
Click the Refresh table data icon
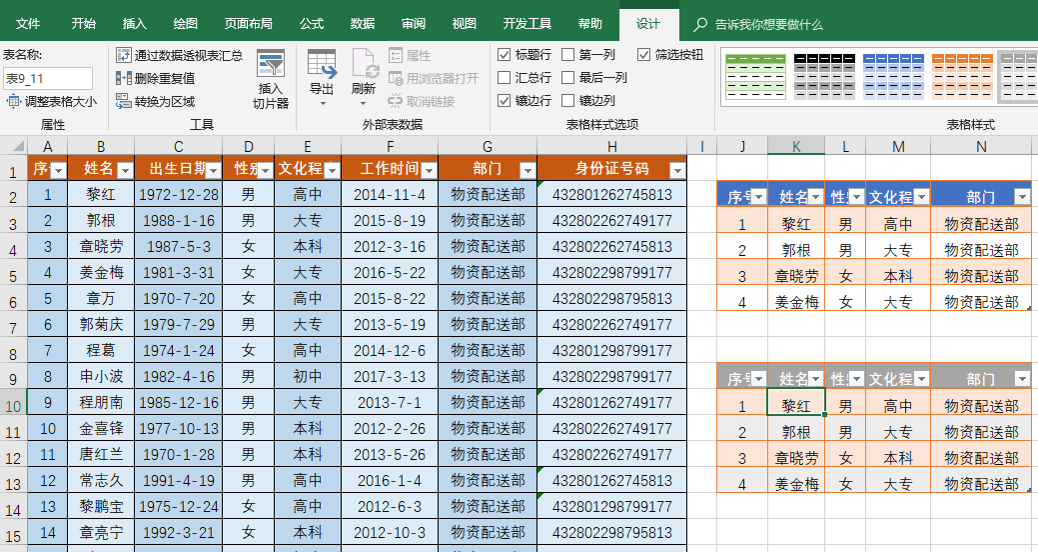click(364, 65)
